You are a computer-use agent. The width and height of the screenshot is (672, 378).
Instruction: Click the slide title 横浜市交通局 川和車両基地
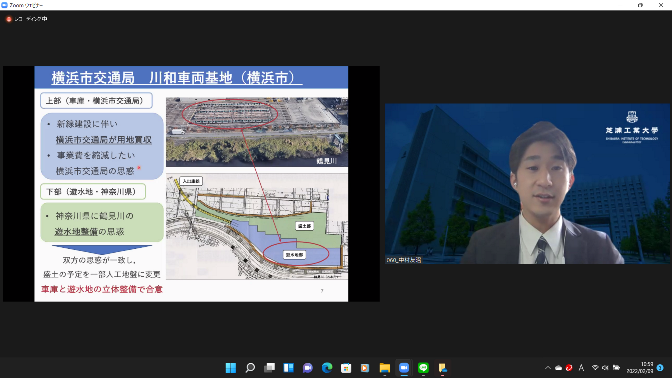pos(177,78)
